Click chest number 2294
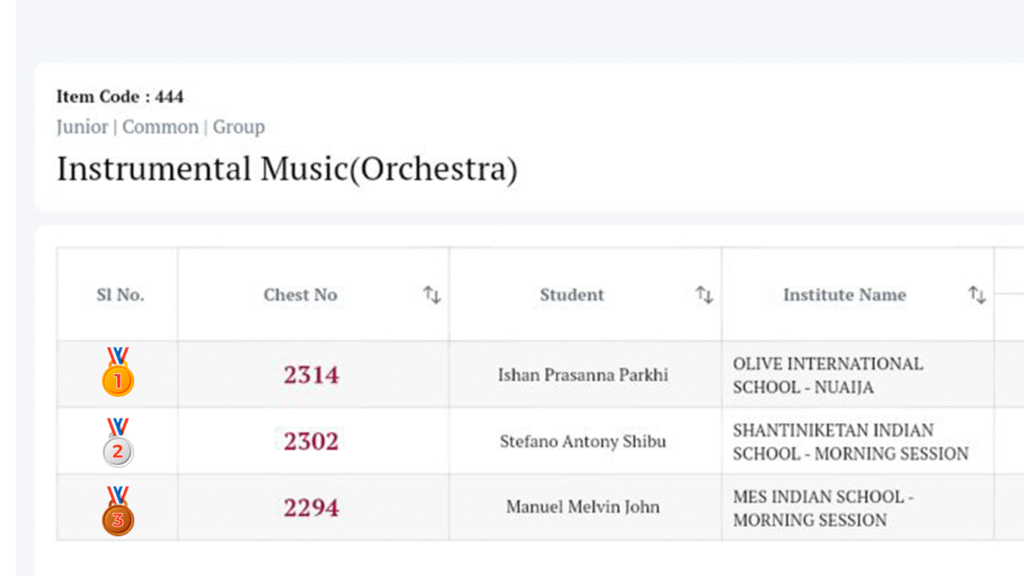The height and width of the screenshot is (576, 1024). coord(311,507)
